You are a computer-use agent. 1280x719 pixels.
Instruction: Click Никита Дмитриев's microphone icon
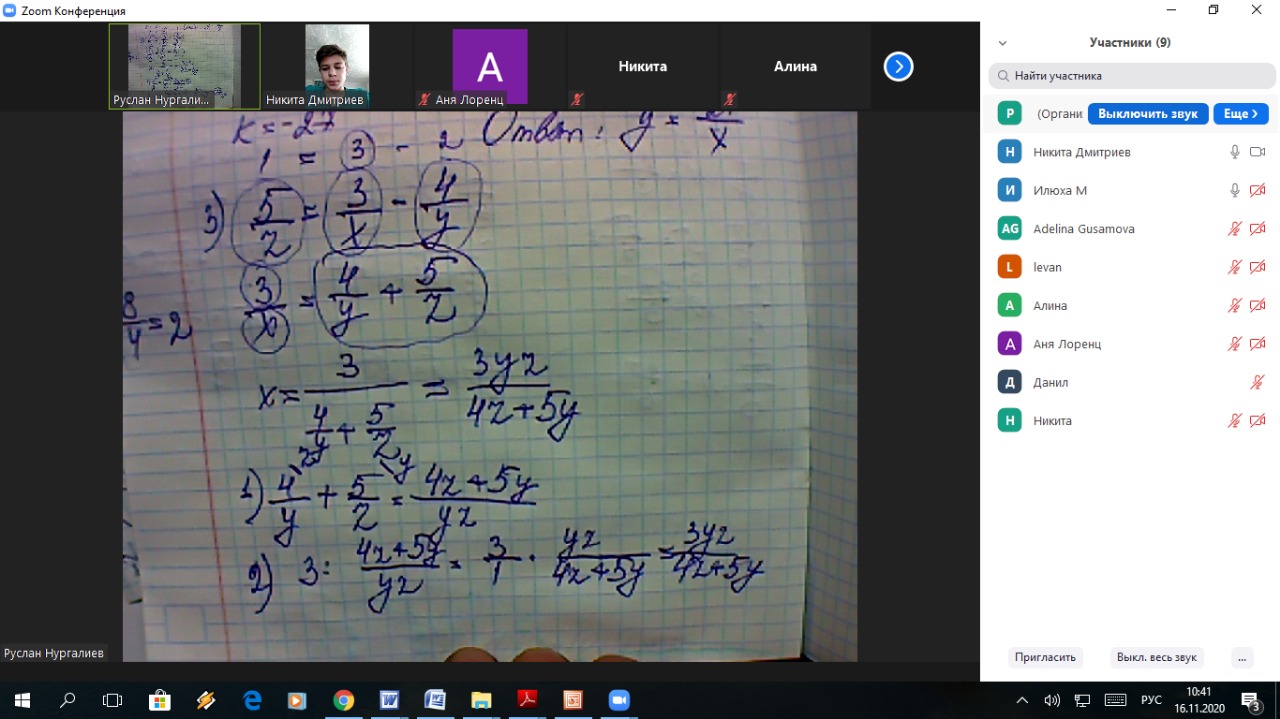click(x=1235, y=152)
